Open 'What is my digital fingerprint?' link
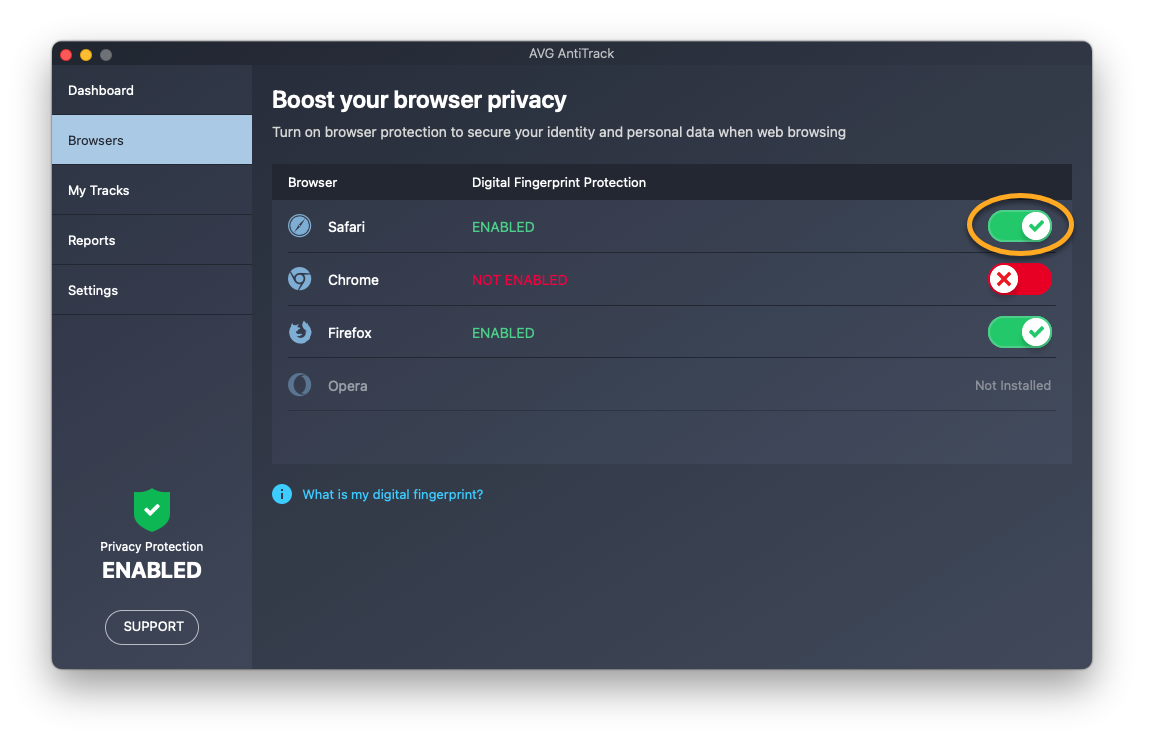 pos(393,494)
